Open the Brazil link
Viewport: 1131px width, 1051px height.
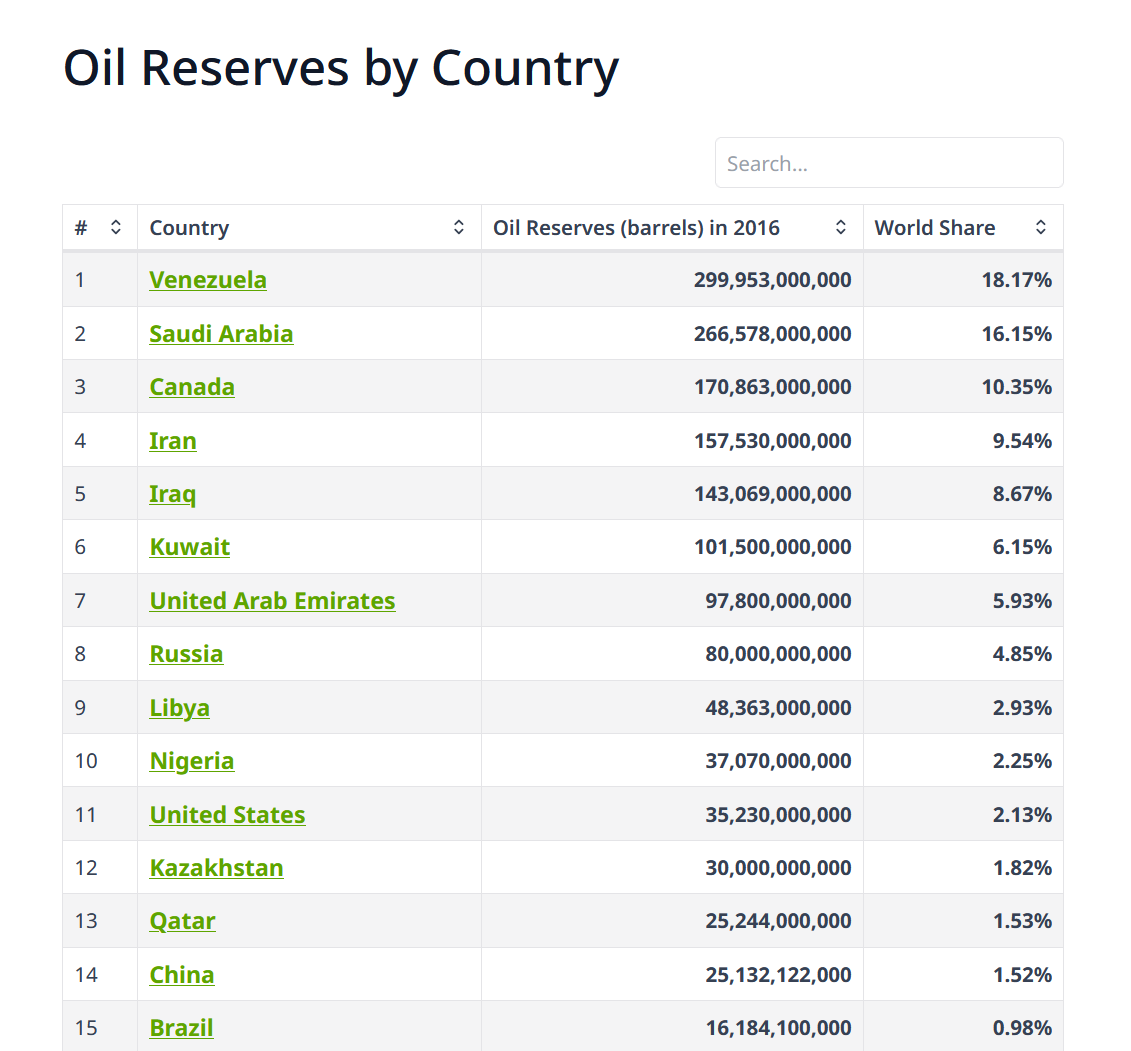[x=181, y=1028]
